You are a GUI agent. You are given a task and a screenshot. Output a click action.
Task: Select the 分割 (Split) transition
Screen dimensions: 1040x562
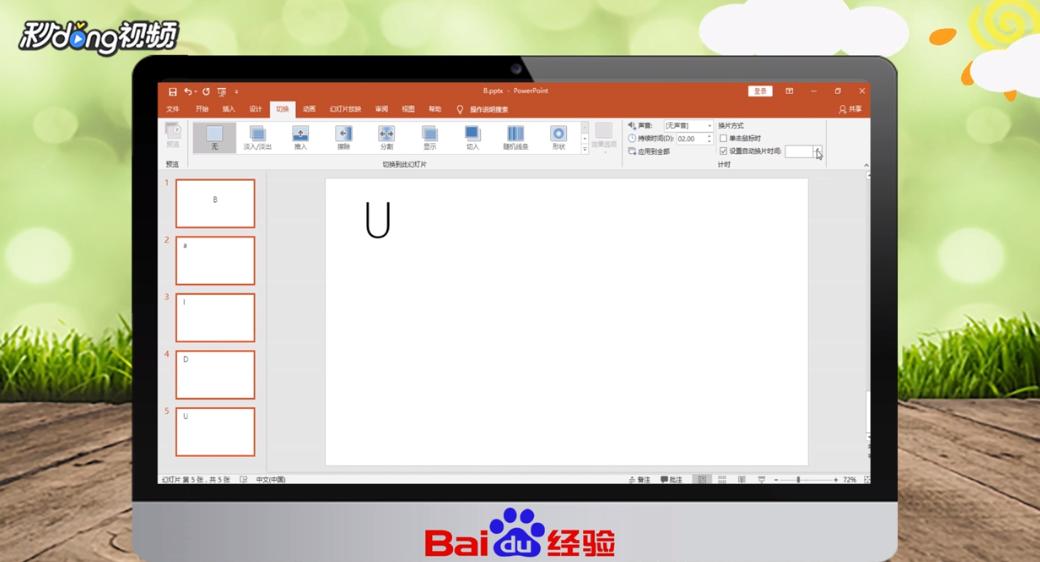(x=387, y=138)
